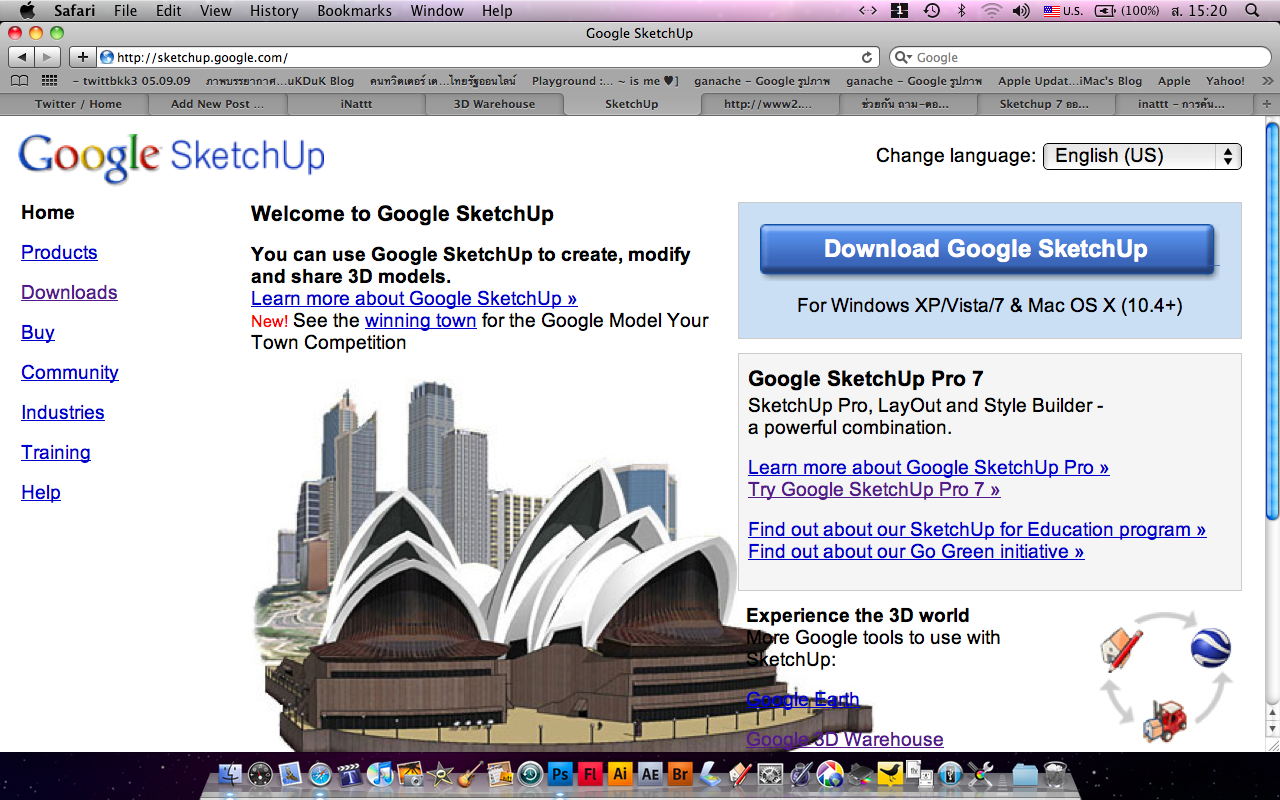Screen dimensions: 1280x800
Task: Open the Trash in the dock
Action: (1054, 773)
